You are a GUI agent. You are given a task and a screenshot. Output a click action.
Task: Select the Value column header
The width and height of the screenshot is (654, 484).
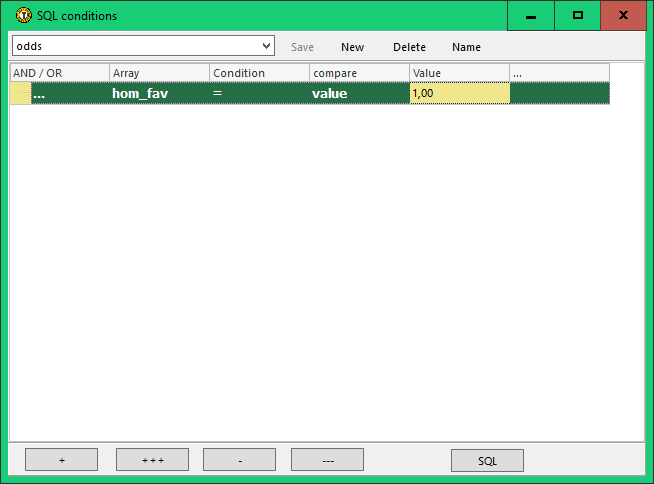click(x=459, y=73)
